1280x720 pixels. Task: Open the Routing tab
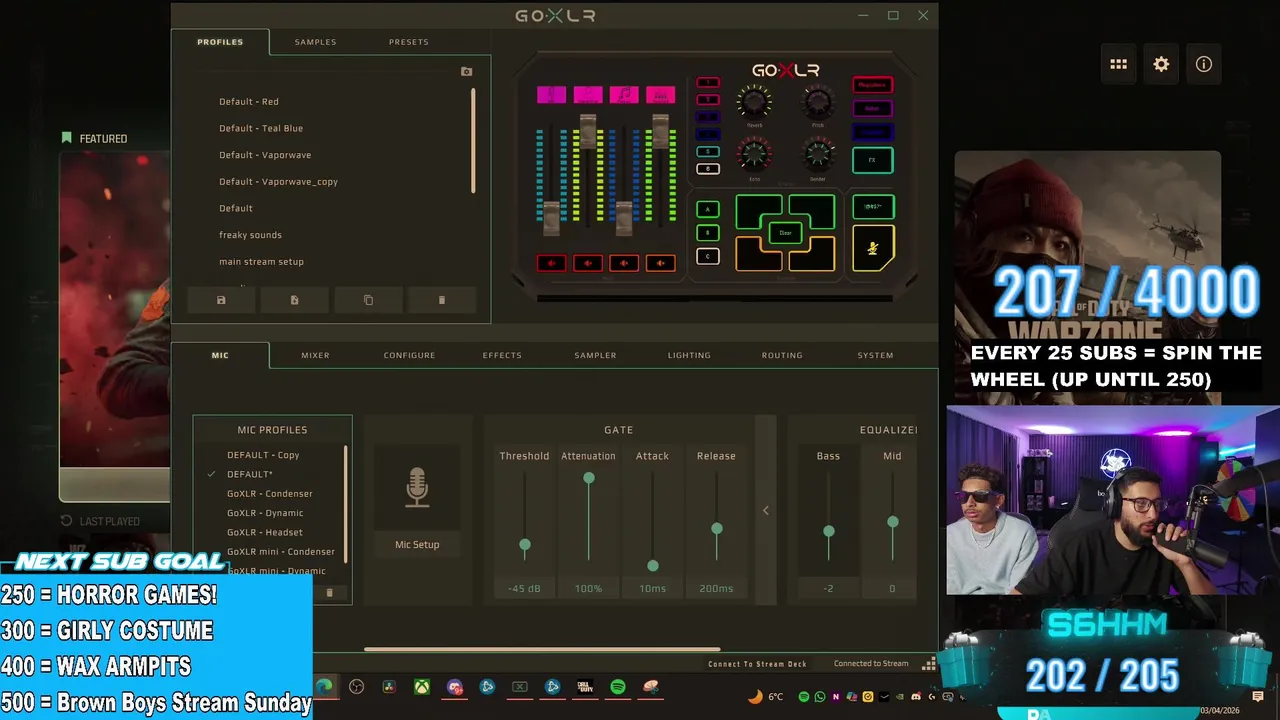click(782, 355)
